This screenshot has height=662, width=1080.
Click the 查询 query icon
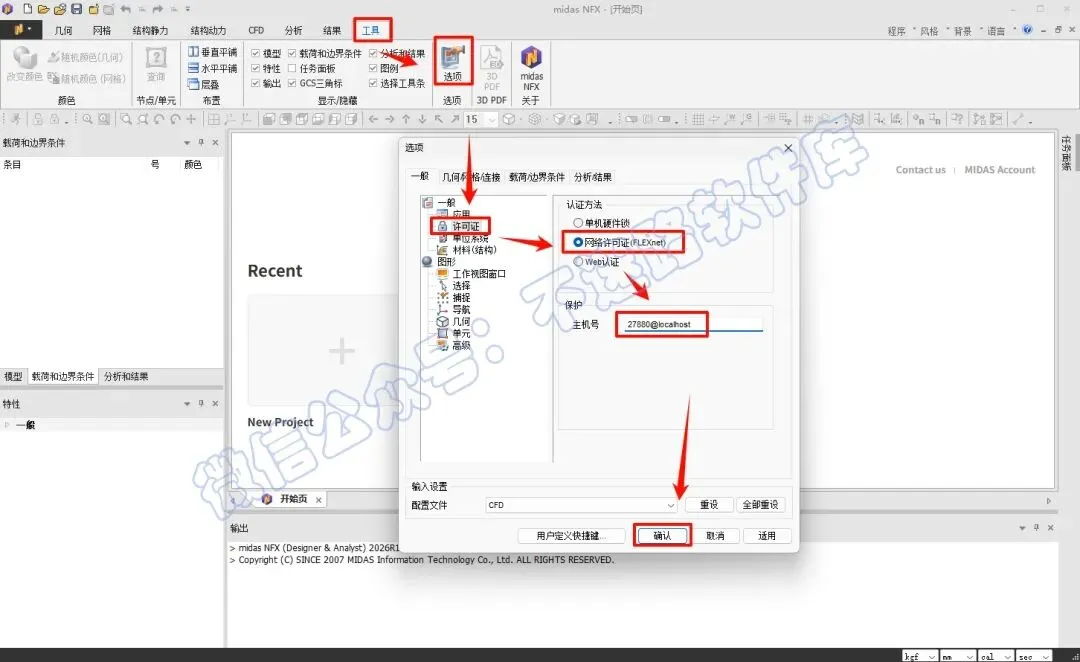[x=156, y=64]
